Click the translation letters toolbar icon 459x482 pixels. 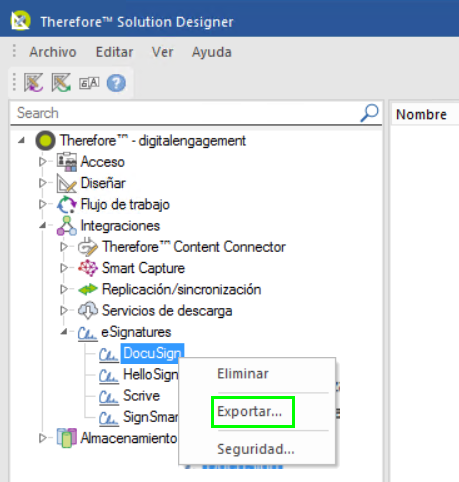(89, 83)
